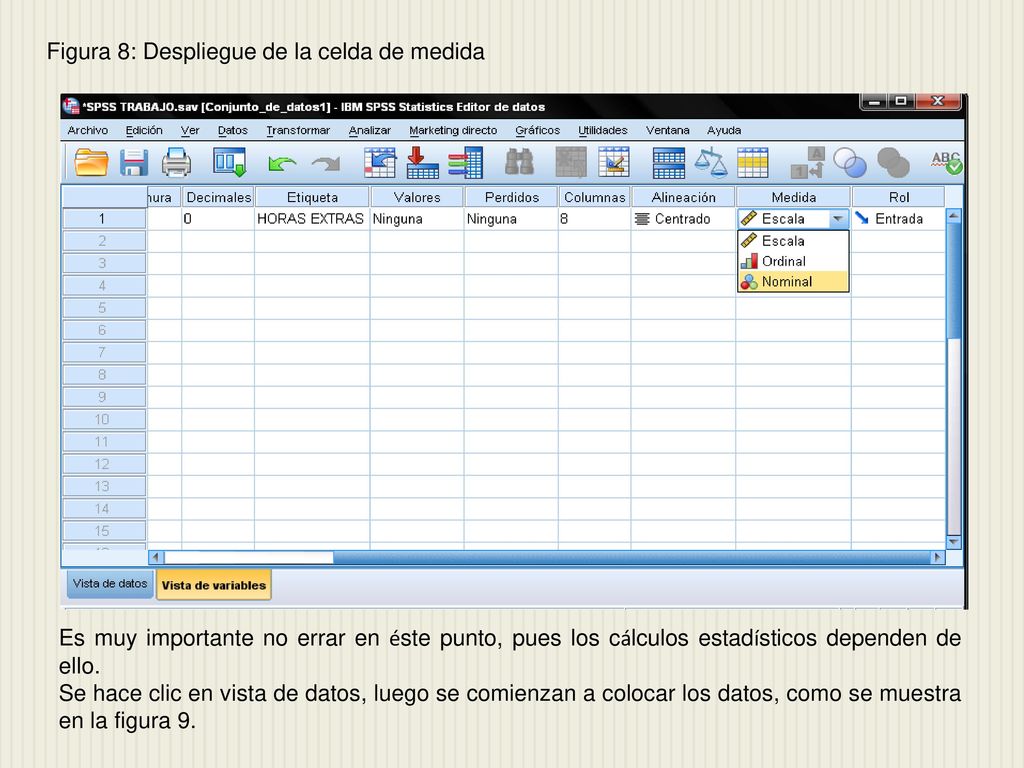Select row header number 1
1024x768 pixels.
coord(104,219)
